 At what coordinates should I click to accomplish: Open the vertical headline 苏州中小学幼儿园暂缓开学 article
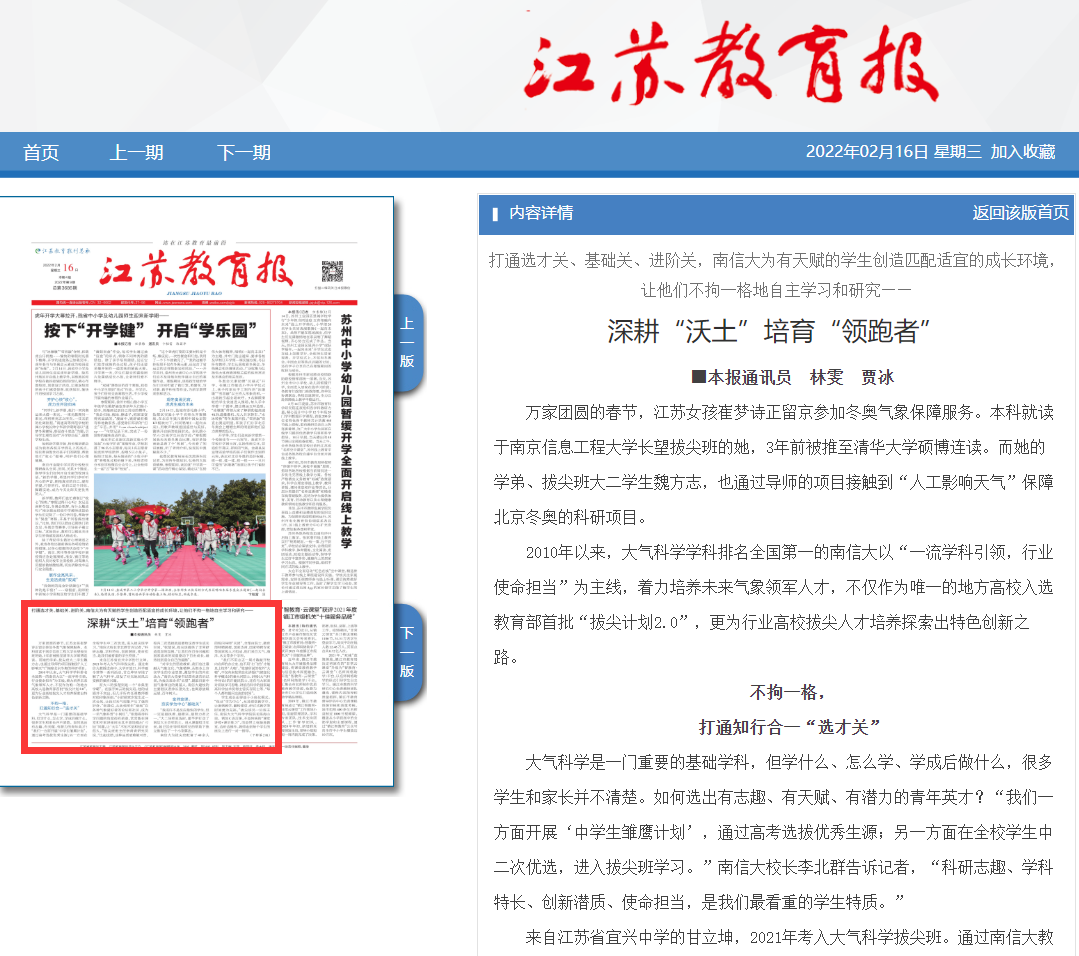pos(346,431)
